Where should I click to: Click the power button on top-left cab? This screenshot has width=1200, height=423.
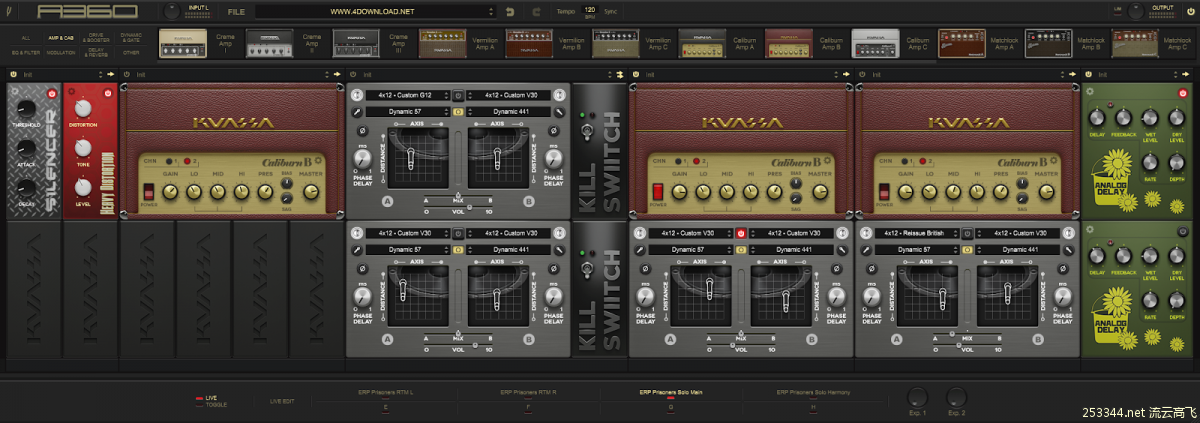(458, 96)
